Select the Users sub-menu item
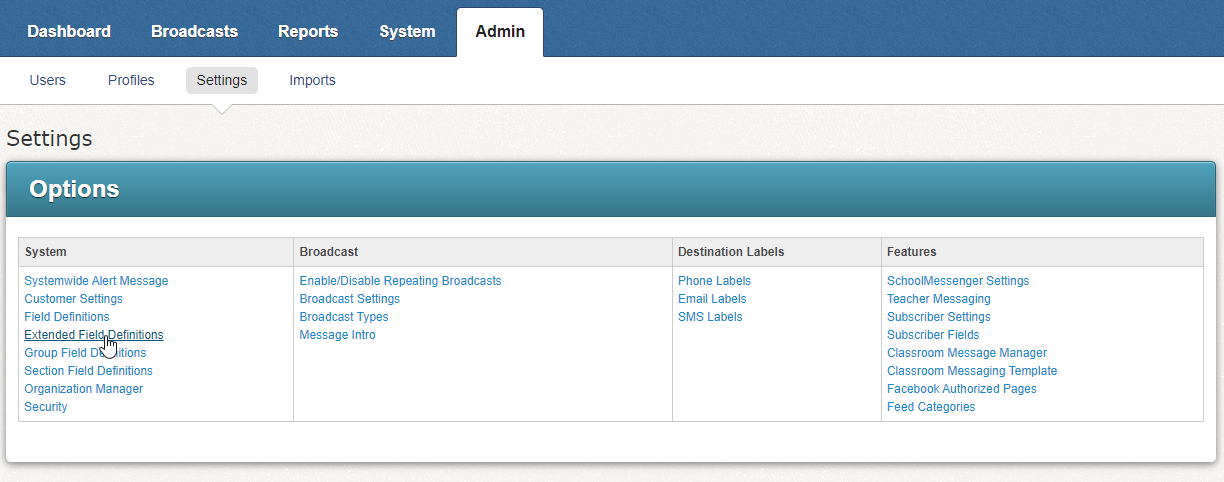 pos(48,80)
